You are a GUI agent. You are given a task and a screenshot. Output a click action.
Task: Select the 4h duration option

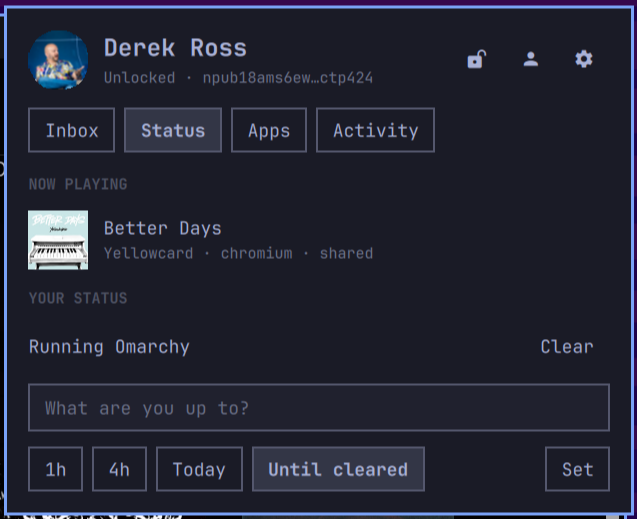tap(119, 469)
